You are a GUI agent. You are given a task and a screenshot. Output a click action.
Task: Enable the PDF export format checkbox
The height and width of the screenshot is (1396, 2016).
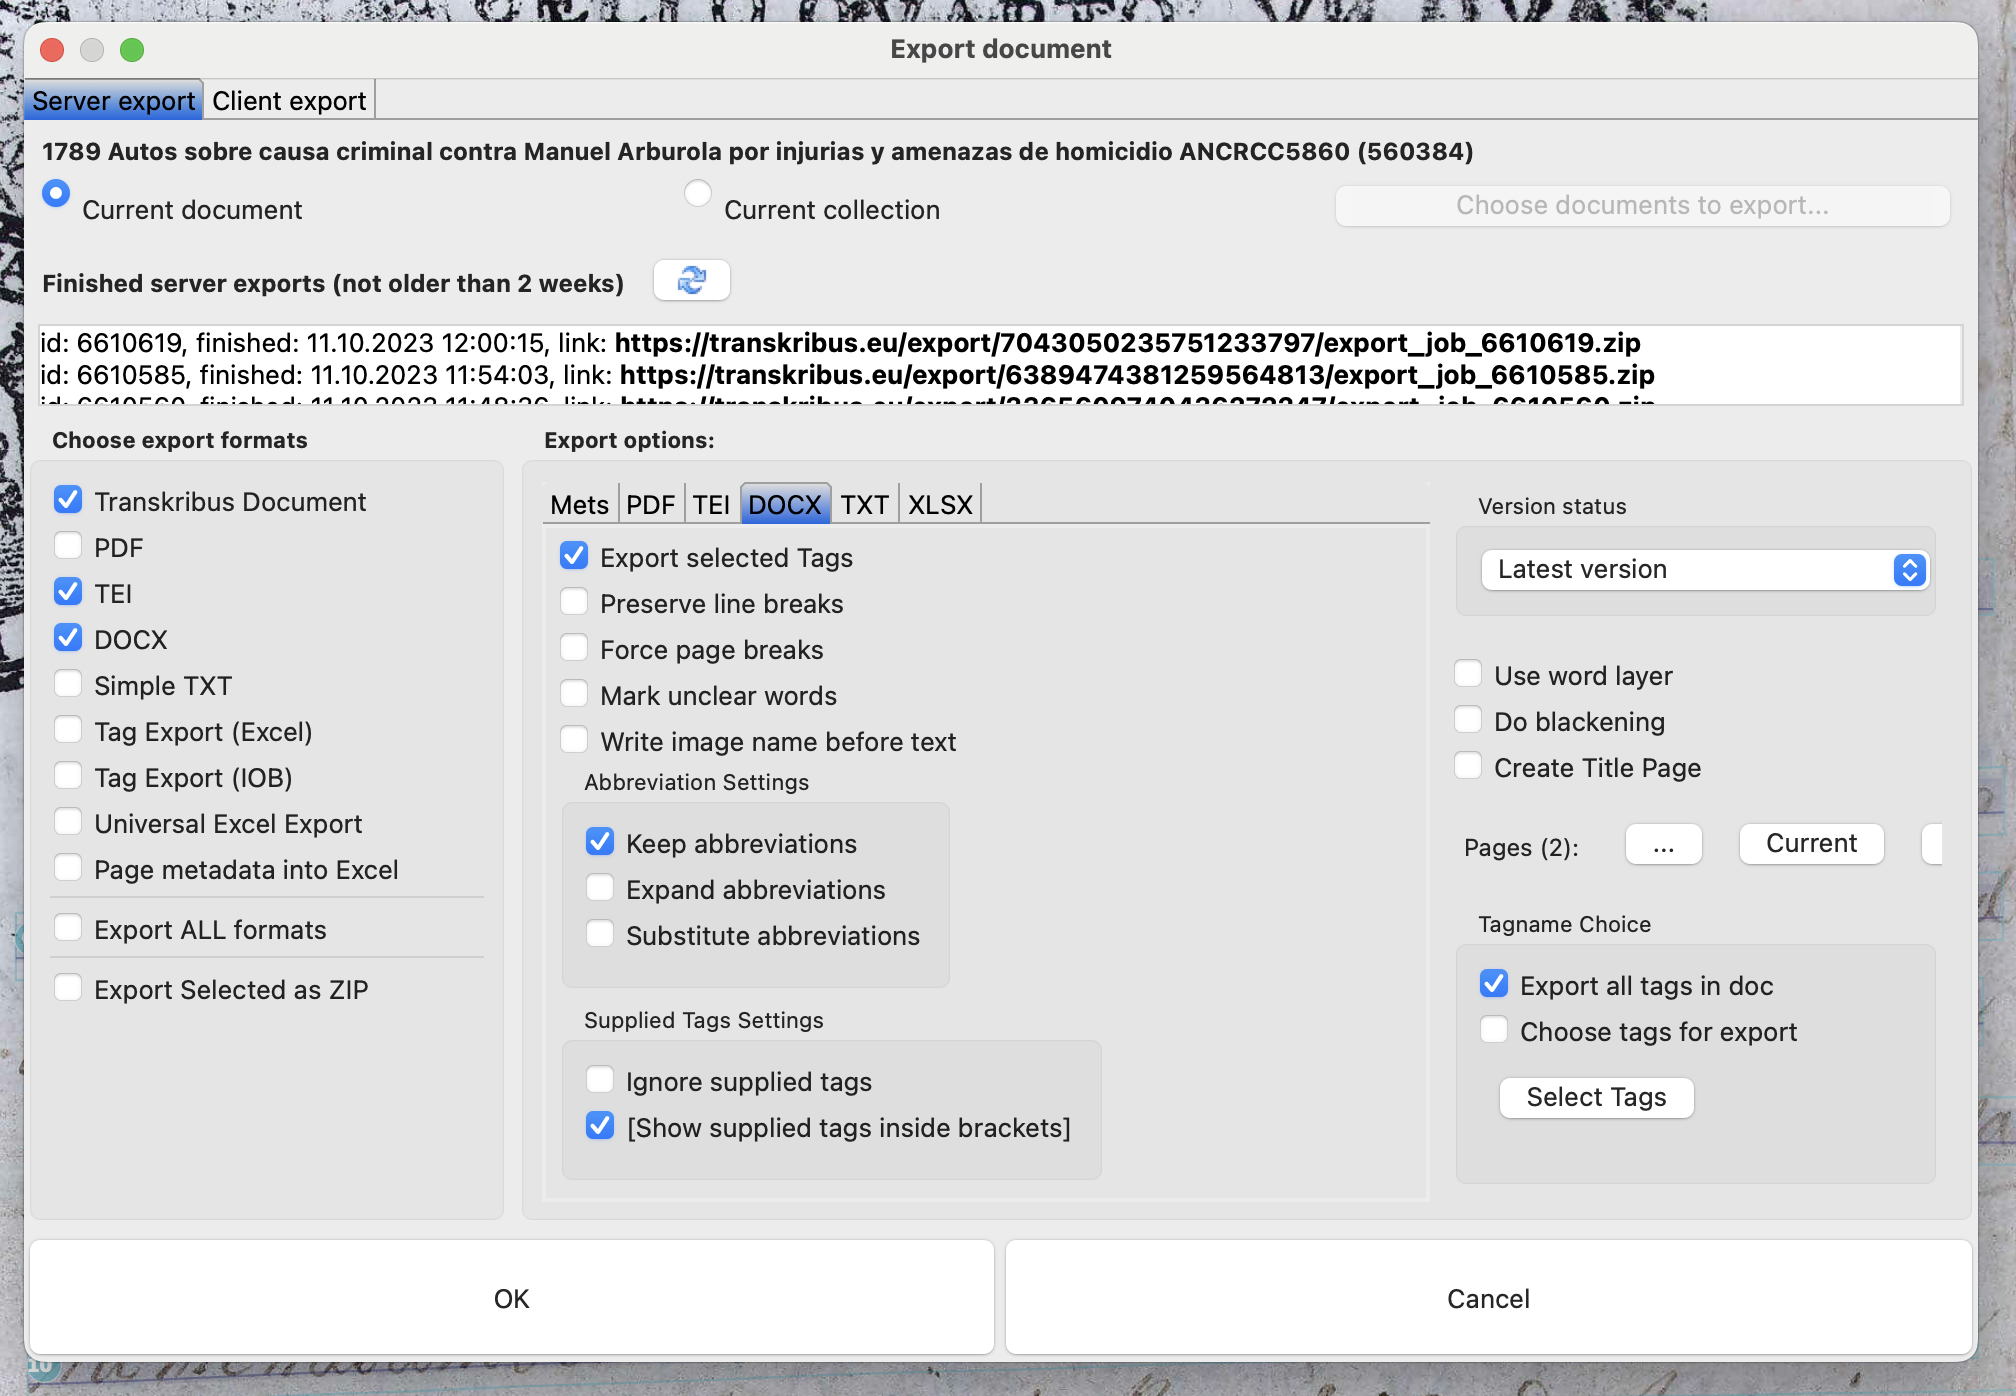click(68, 547)
